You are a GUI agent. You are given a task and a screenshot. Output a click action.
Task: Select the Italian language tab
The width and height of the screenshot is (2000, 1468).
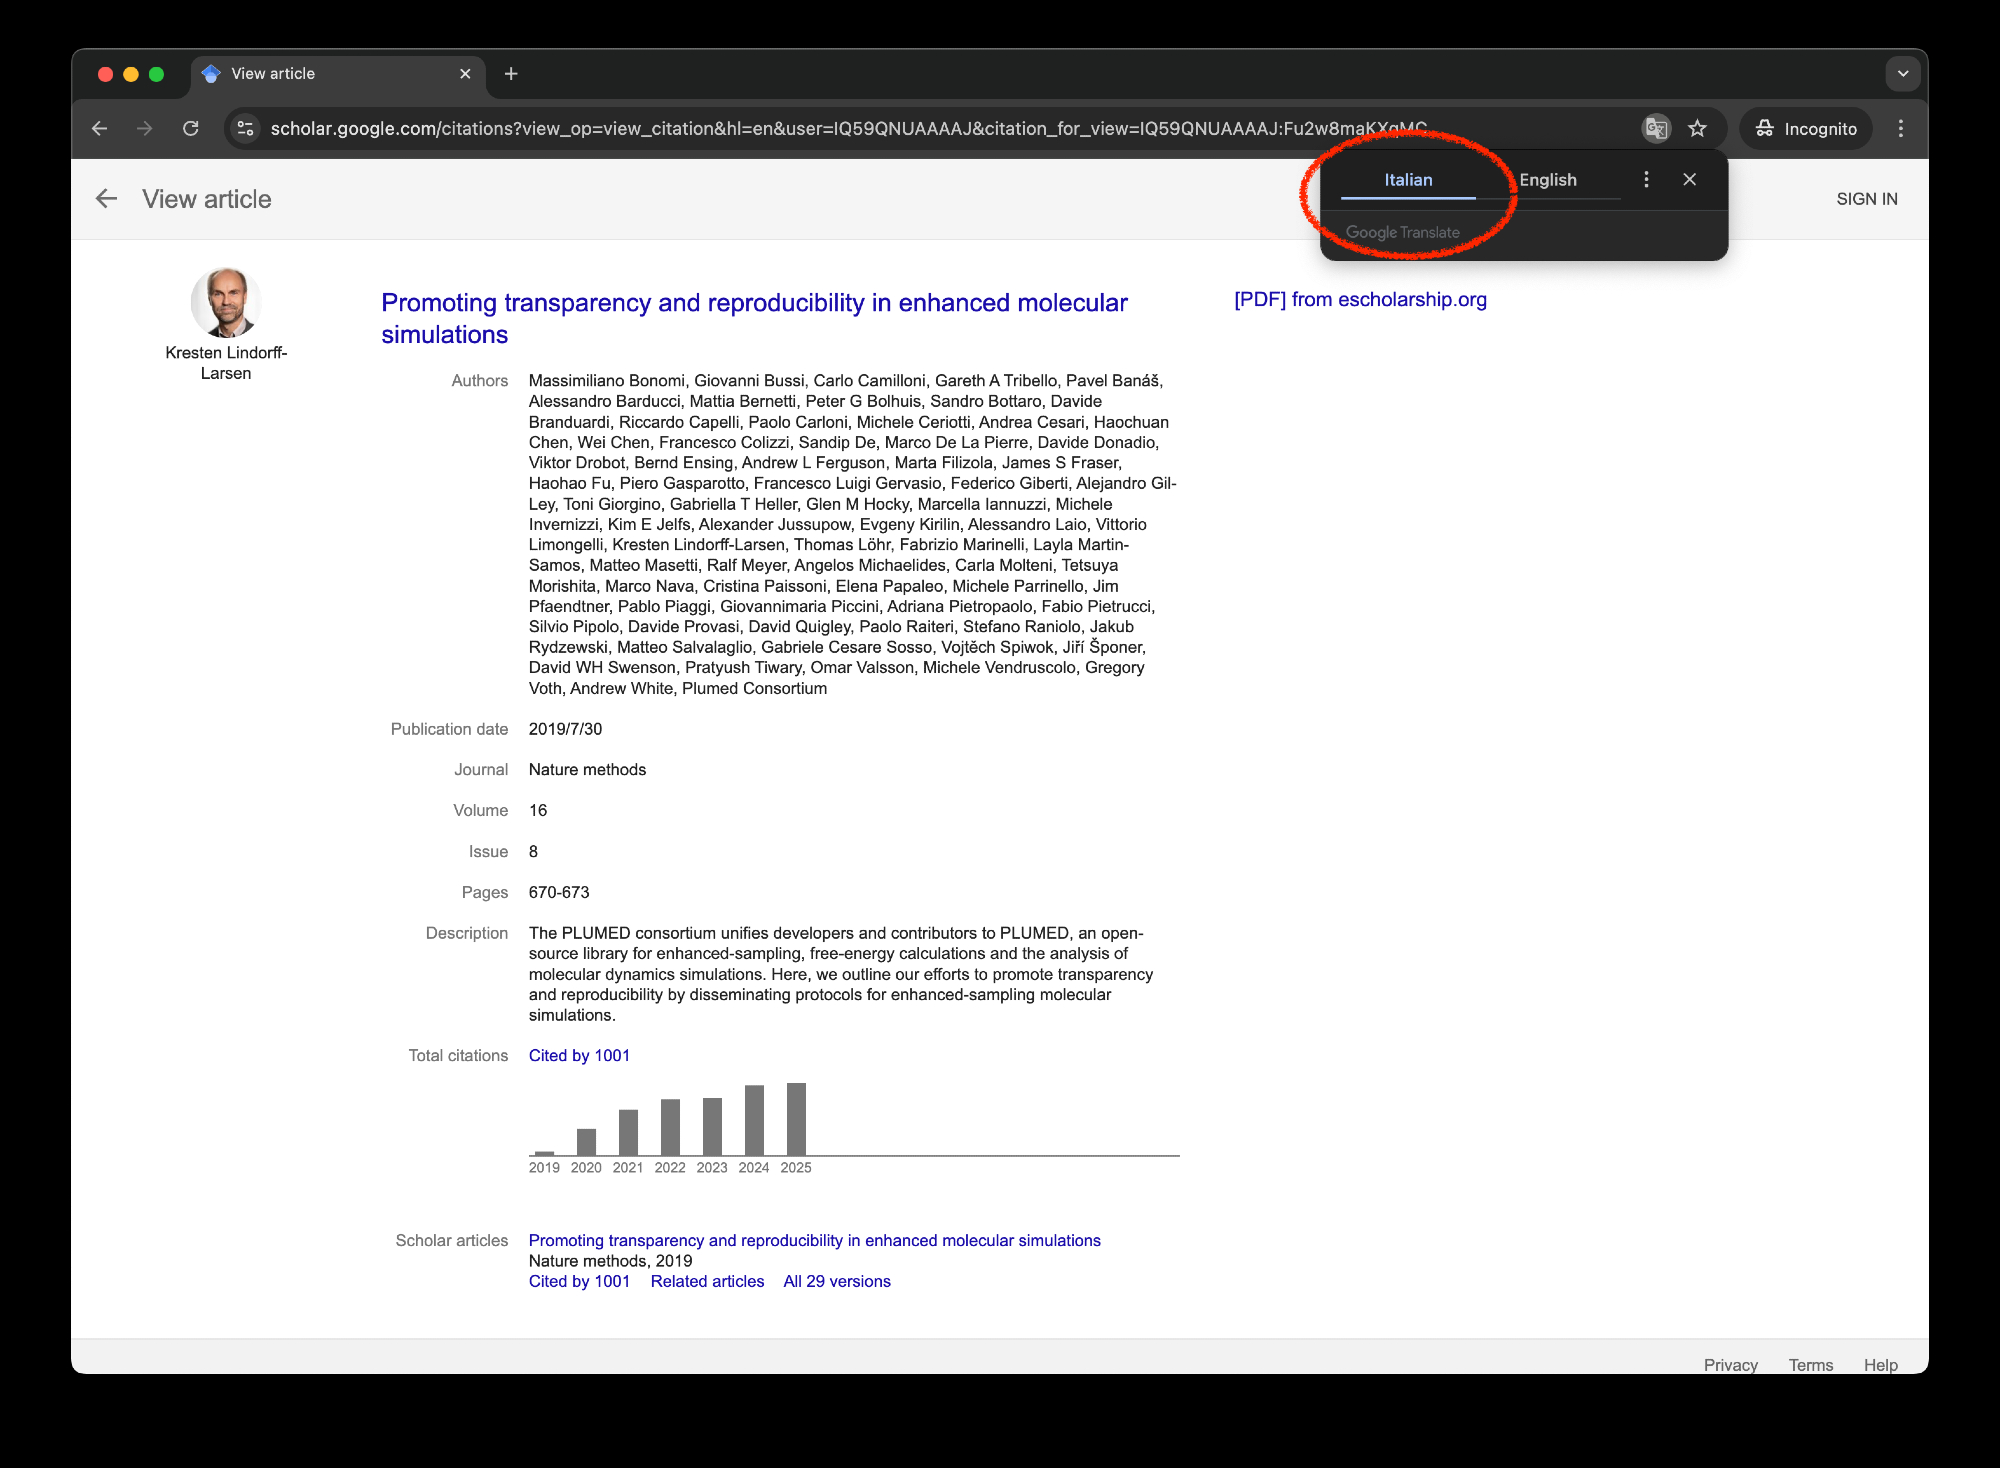click(1408, 180)
